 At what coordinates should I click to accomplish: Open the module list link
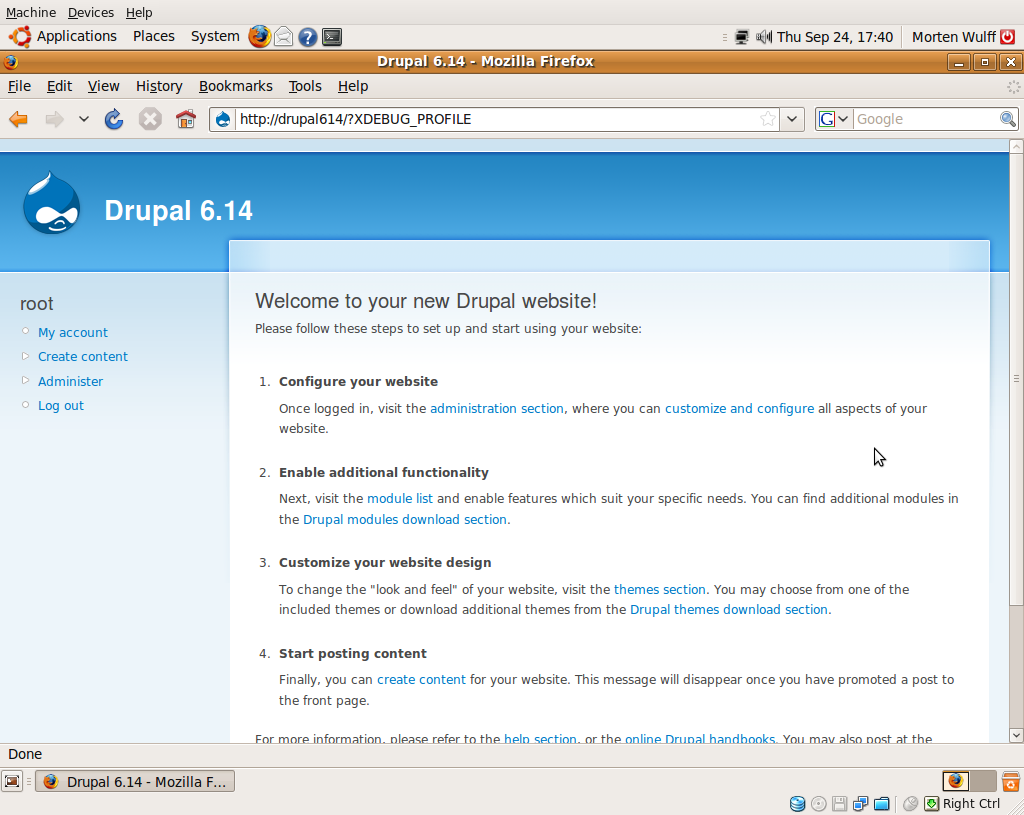pos(400,498)
